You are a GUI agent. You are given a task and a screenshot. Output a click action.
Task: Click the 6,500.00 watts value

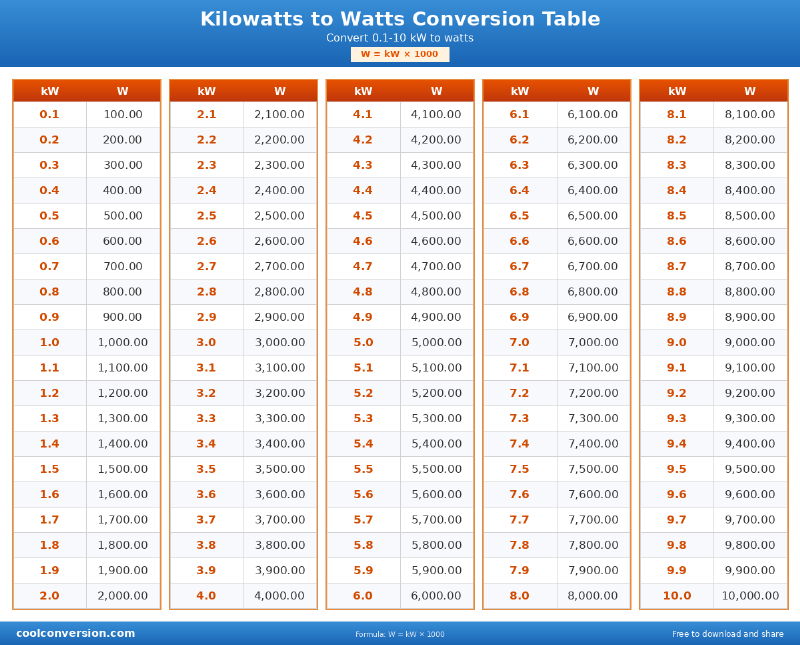click(x=593, y=215)
